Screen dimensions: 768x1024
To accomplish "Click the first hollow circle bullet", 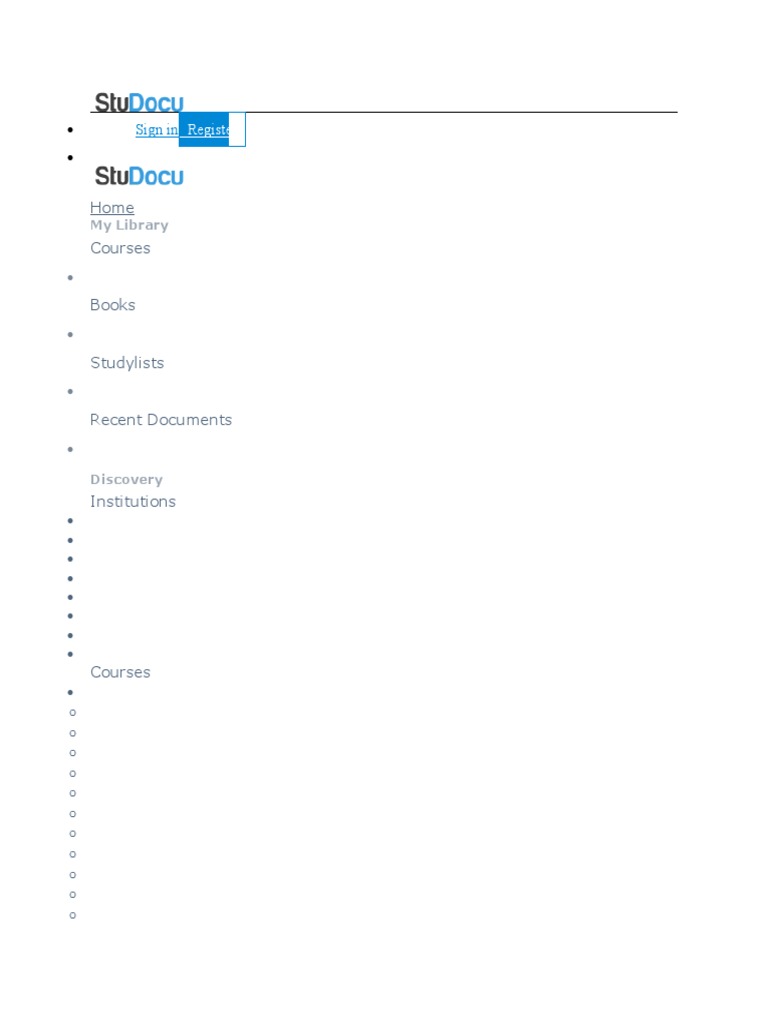I will [x=72, y=712].
